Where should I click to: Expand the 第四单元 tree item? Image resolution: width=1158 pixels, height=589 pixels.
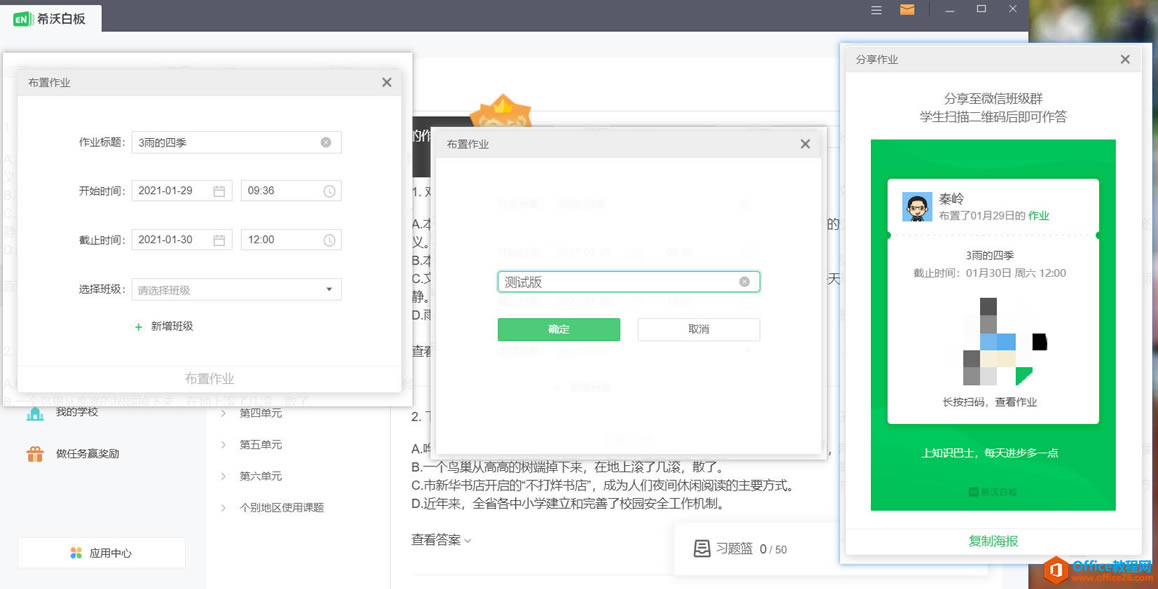pyautogui.click(x=224, y=413)
